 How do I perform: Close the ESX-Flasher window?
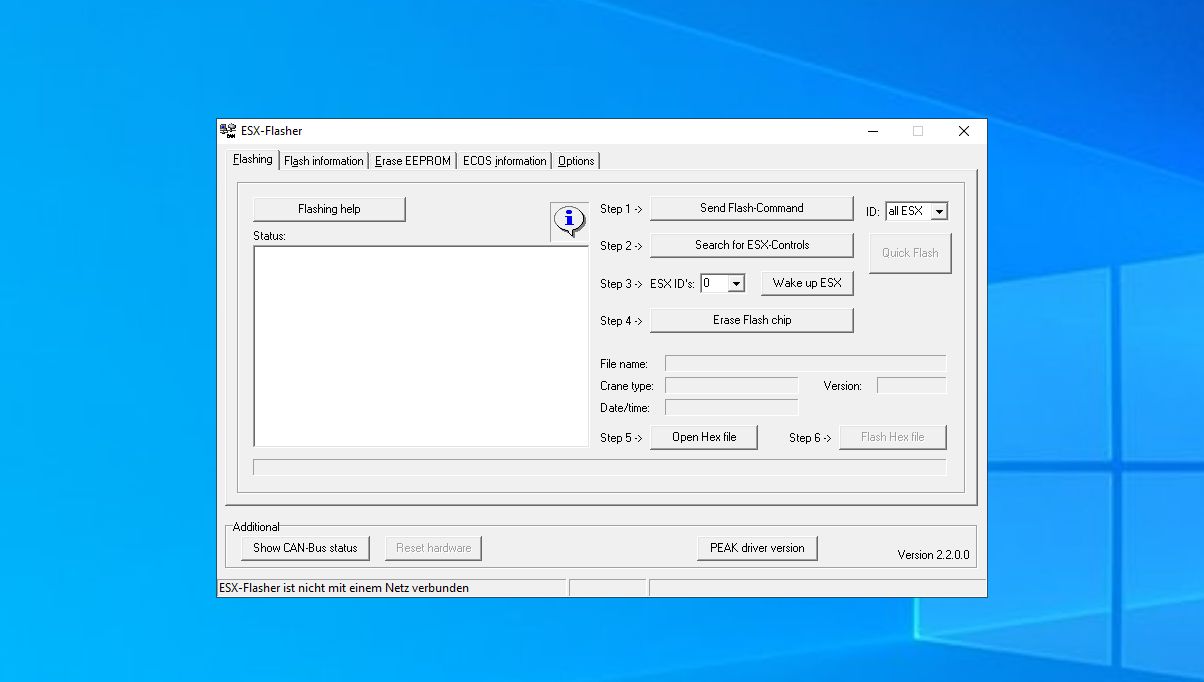click(963, 131)
